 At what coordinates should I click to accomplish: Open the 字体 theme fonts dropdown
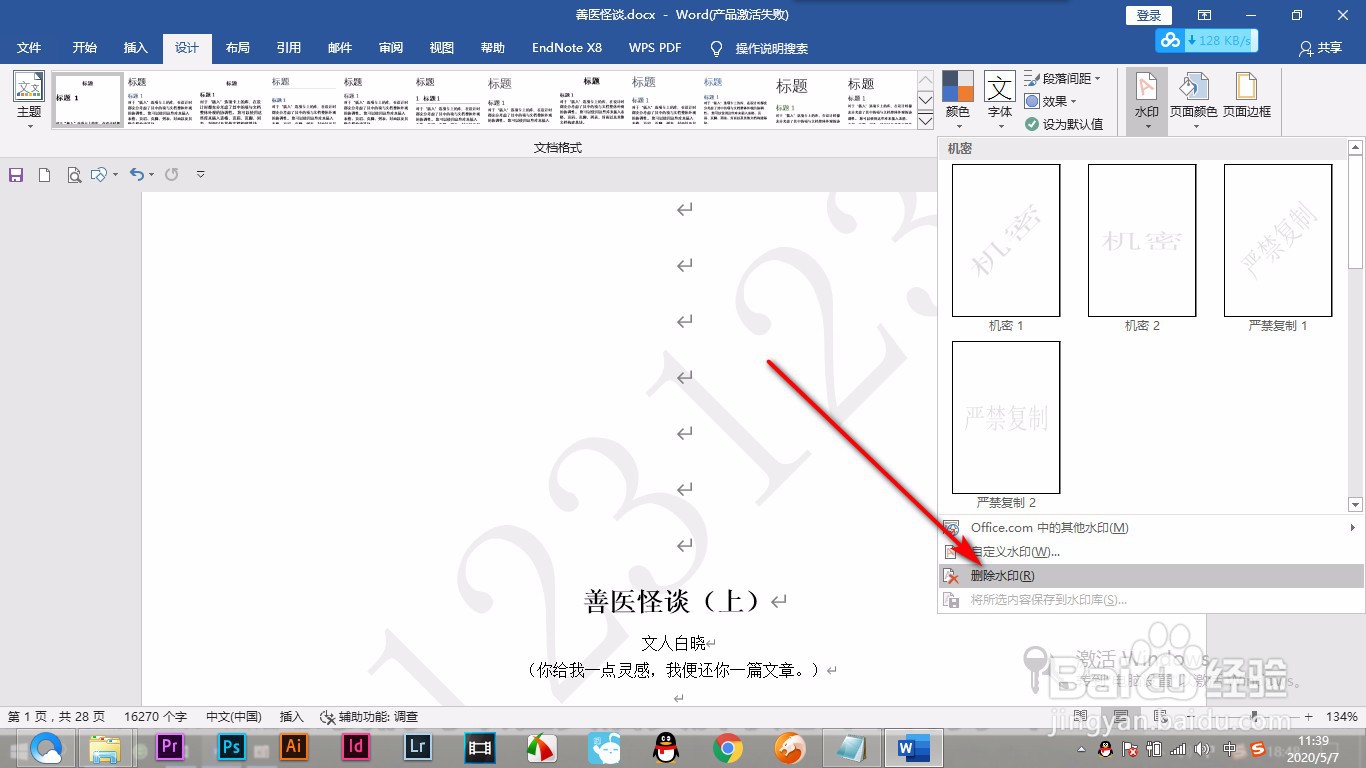(1000, 99)
